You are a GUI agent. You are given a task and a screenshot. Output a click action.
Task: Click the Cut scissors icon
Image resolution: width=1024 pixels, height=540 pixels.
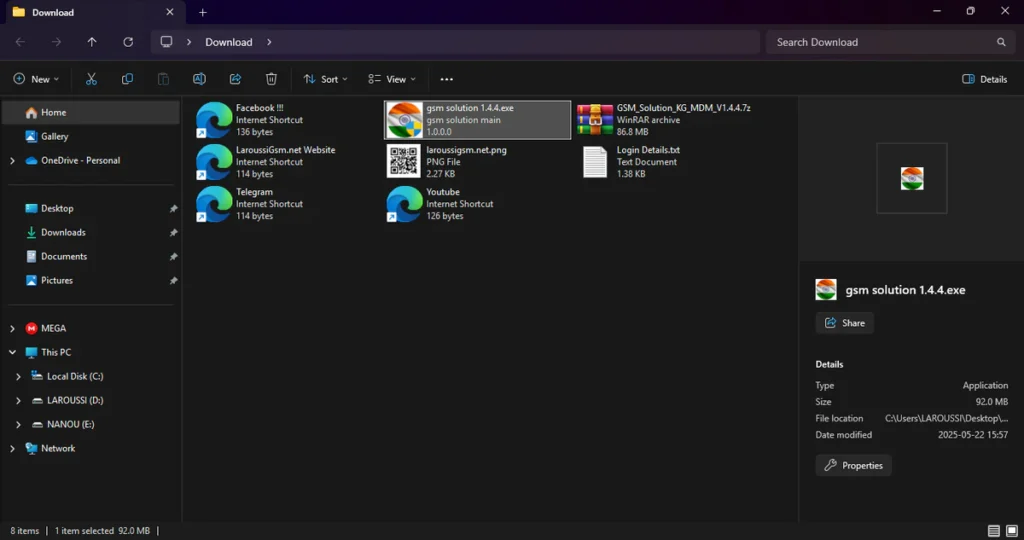[91, 79]
